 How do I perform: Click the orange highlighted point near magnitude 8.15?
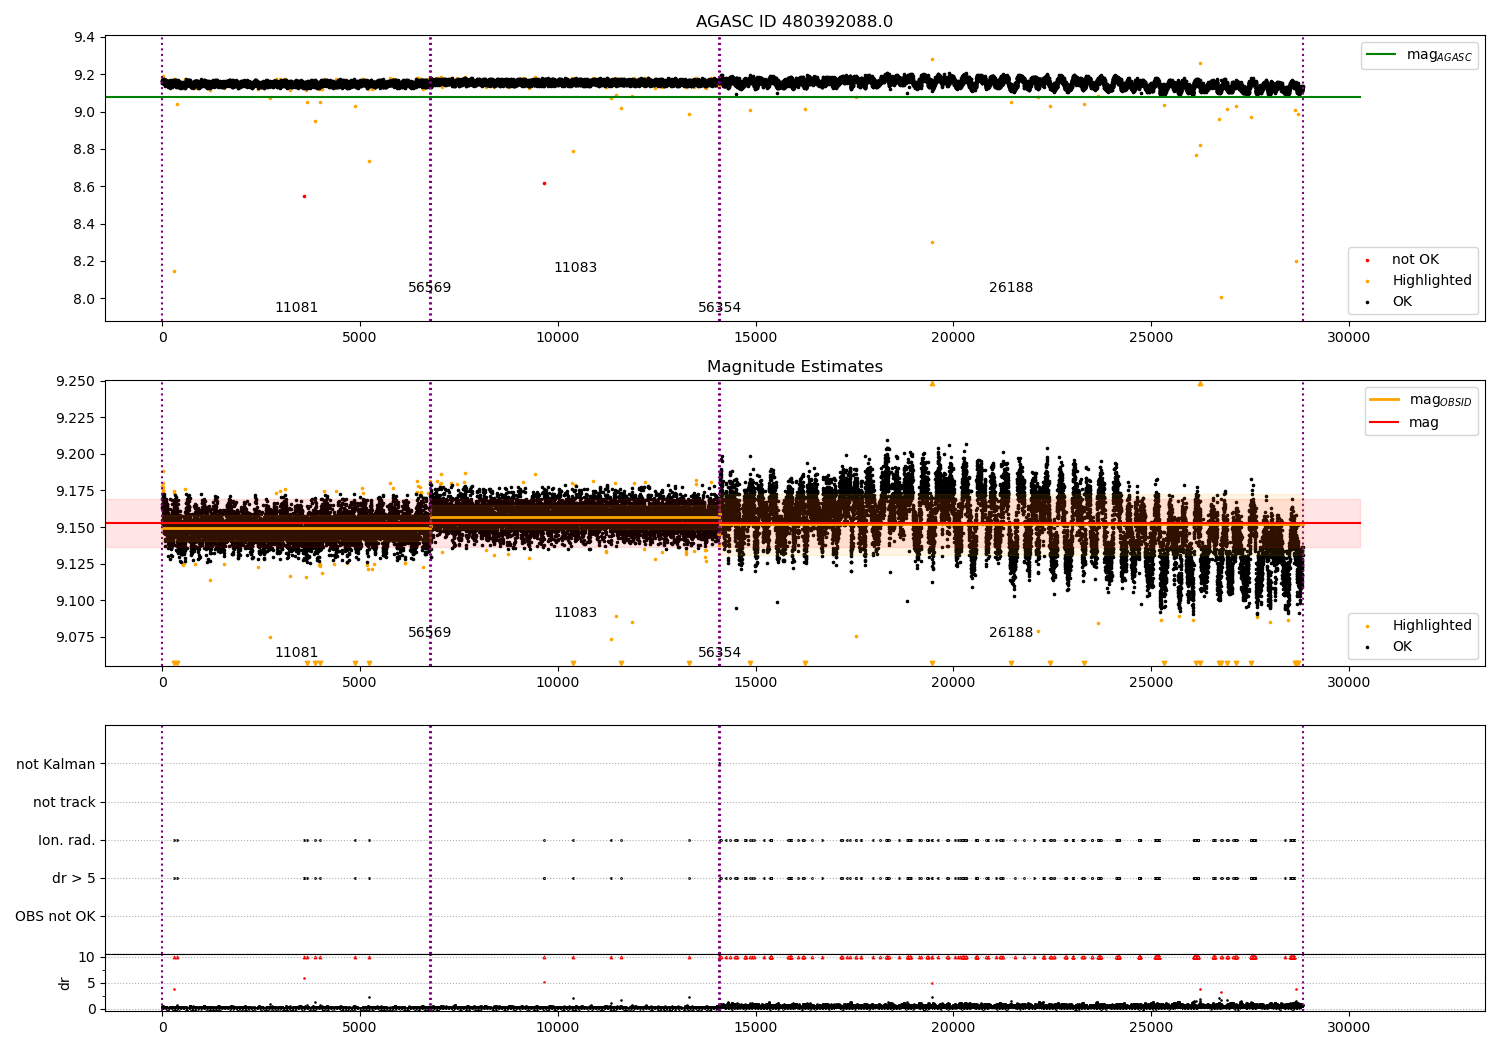174,271
